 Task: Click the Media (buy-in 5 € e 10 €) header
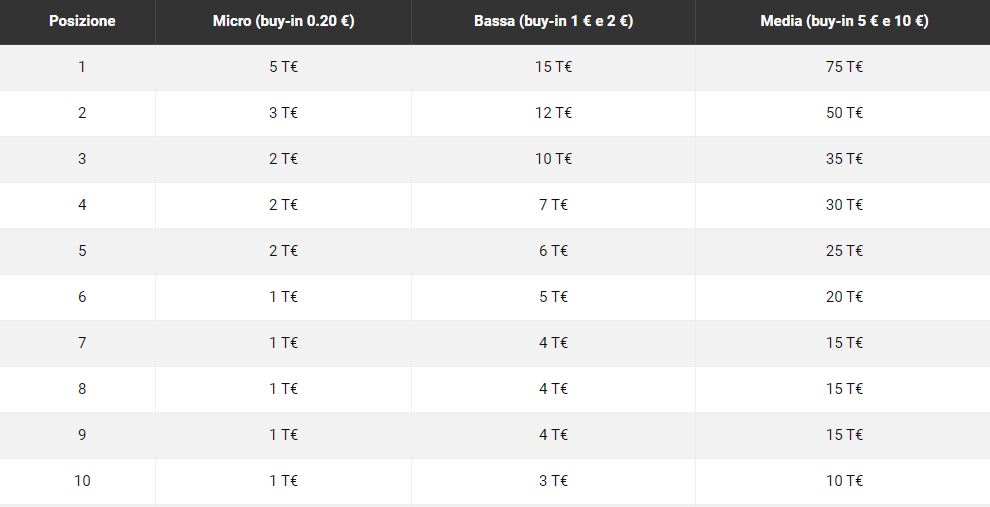844,21
